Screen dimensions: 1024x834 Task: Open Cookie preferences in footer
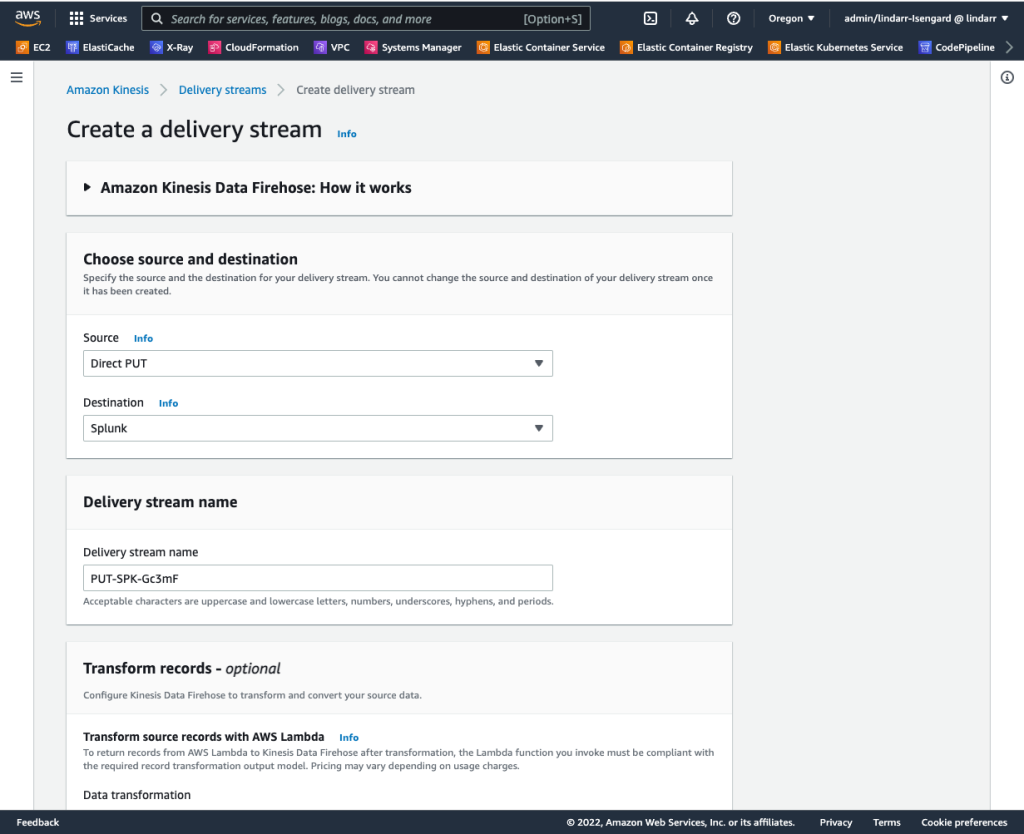[x=964, y=822]
